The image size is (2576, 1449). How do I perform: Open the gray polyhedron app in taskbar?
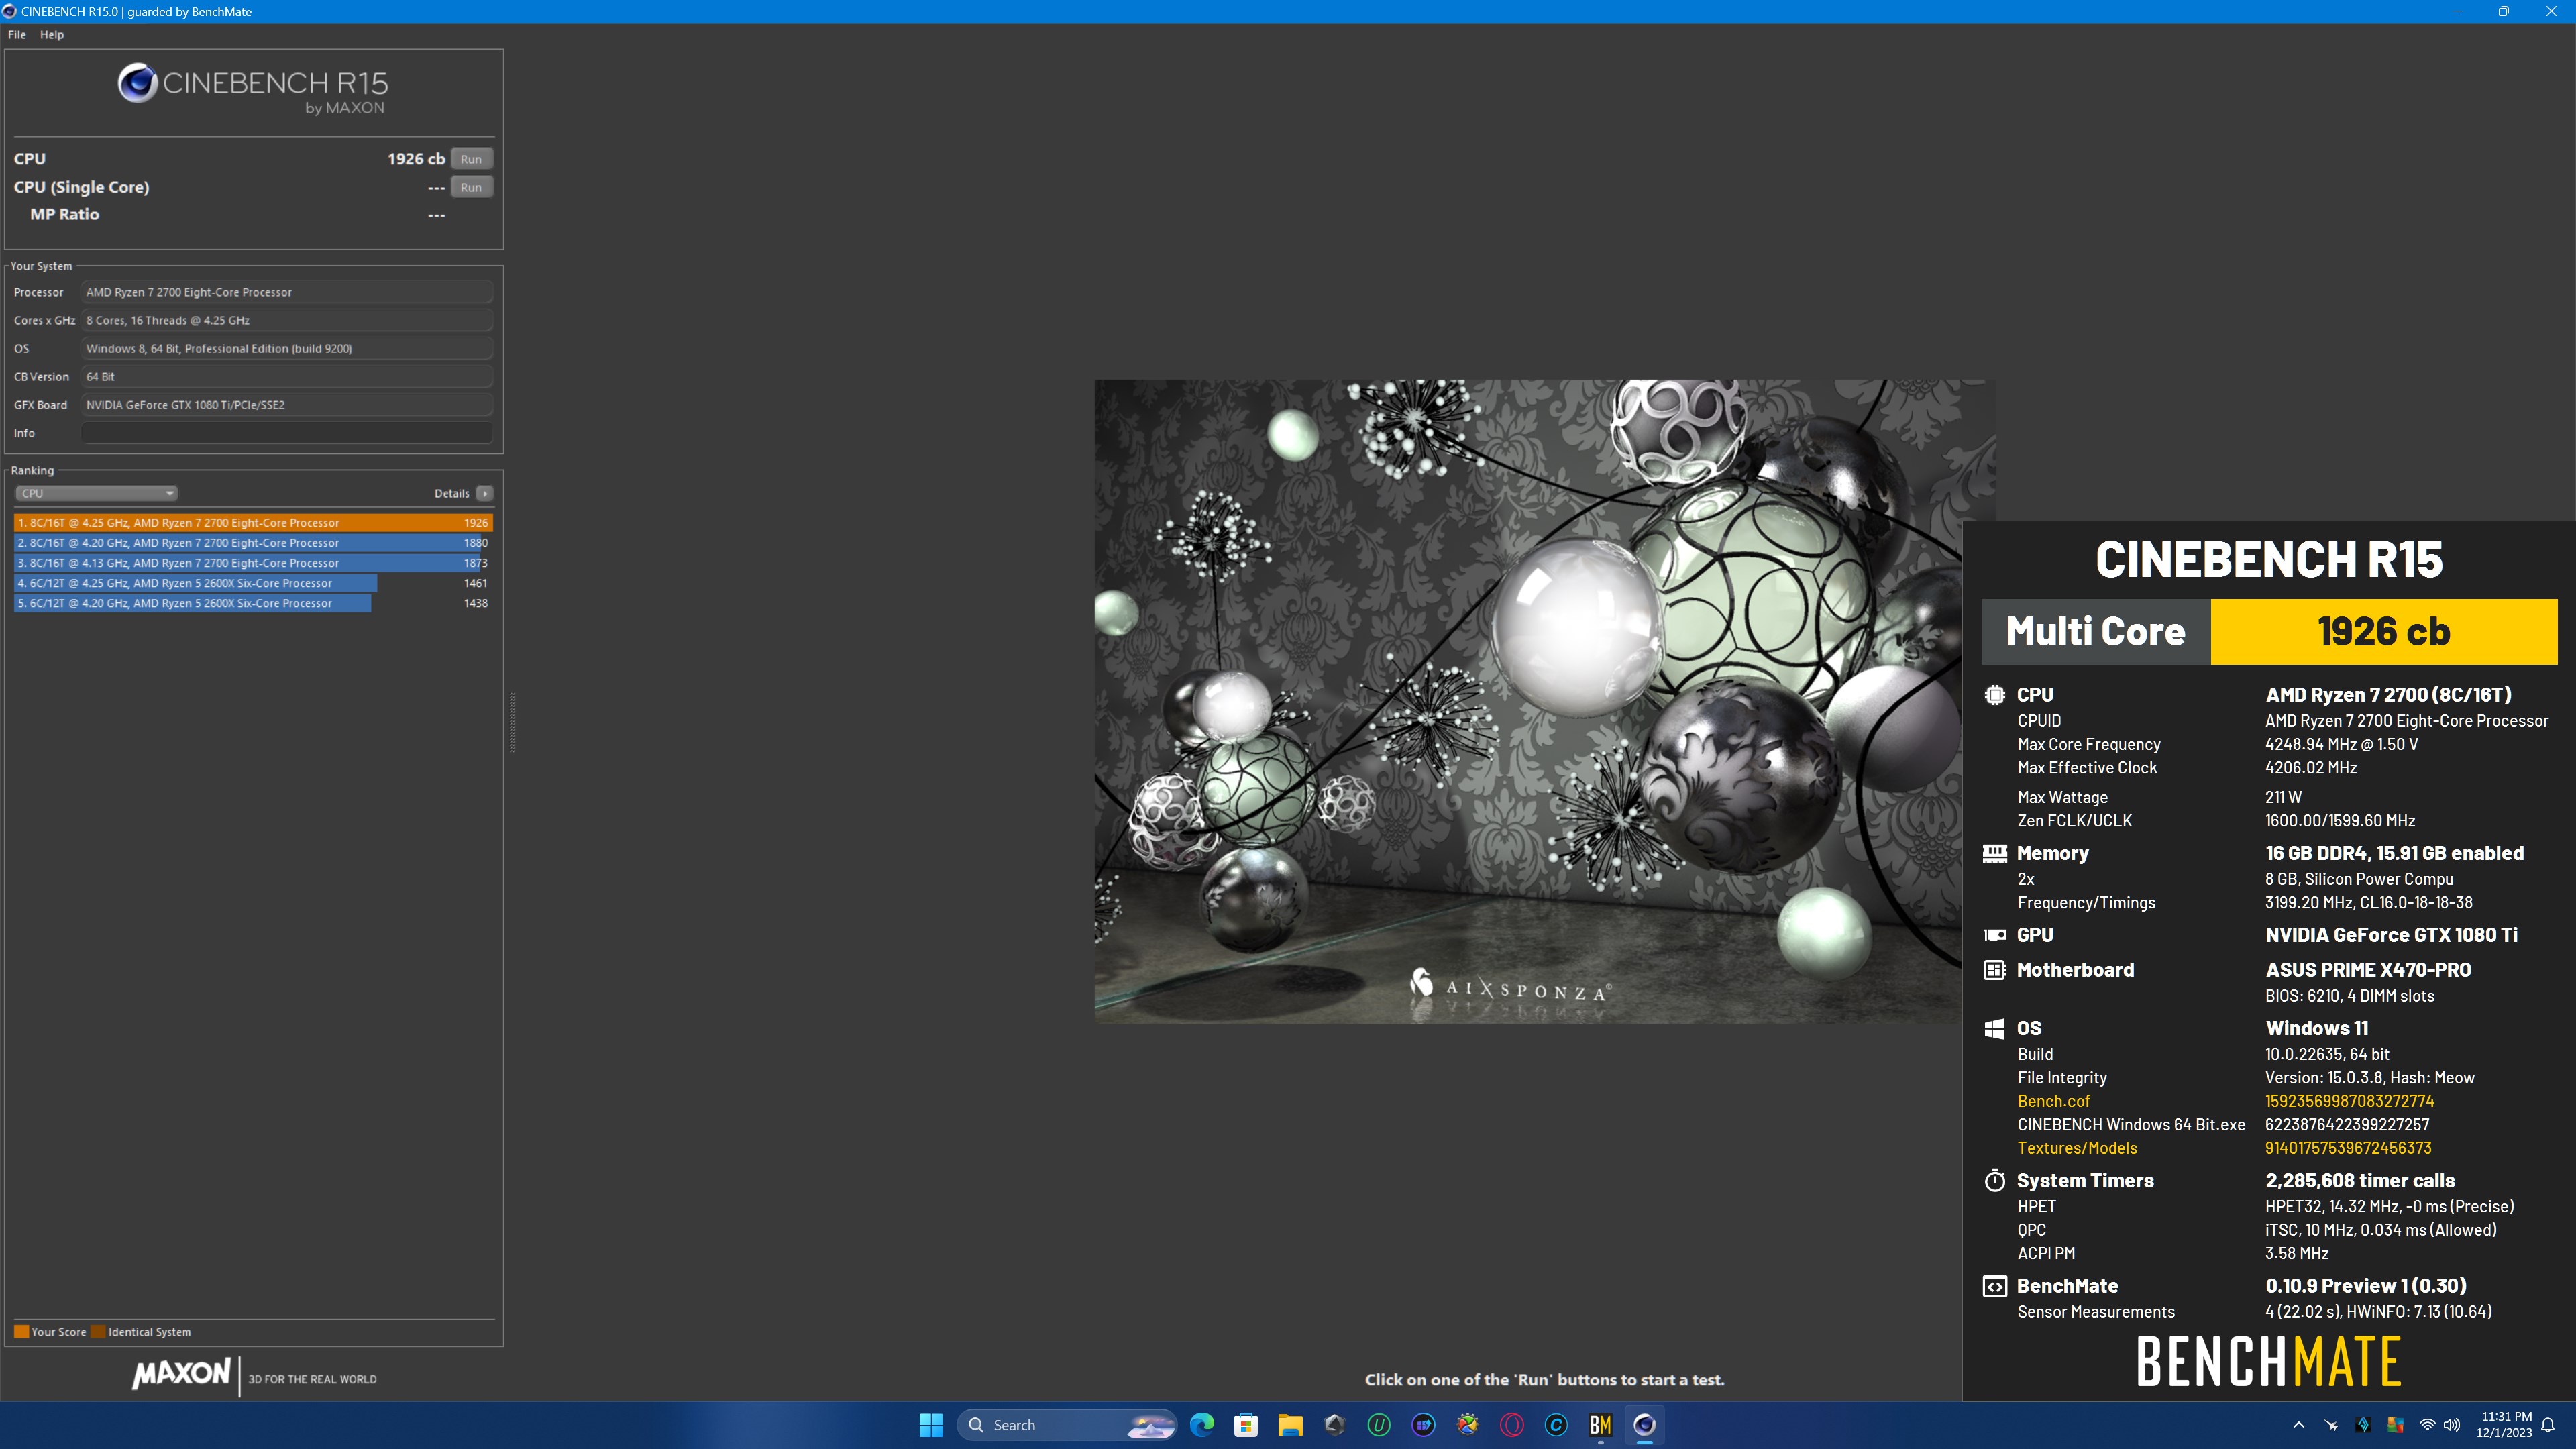tap(1334, 1425)
